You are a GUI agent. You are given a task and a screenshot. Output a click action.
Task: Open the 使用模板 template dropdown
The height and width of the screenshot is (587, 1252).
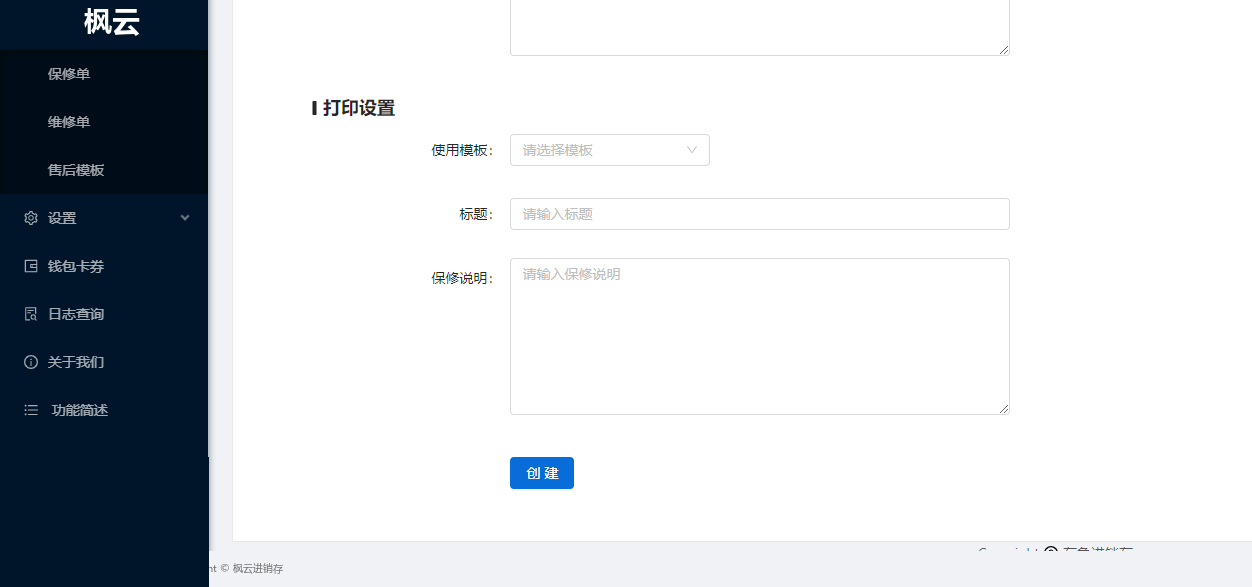(x=610, y=150)
